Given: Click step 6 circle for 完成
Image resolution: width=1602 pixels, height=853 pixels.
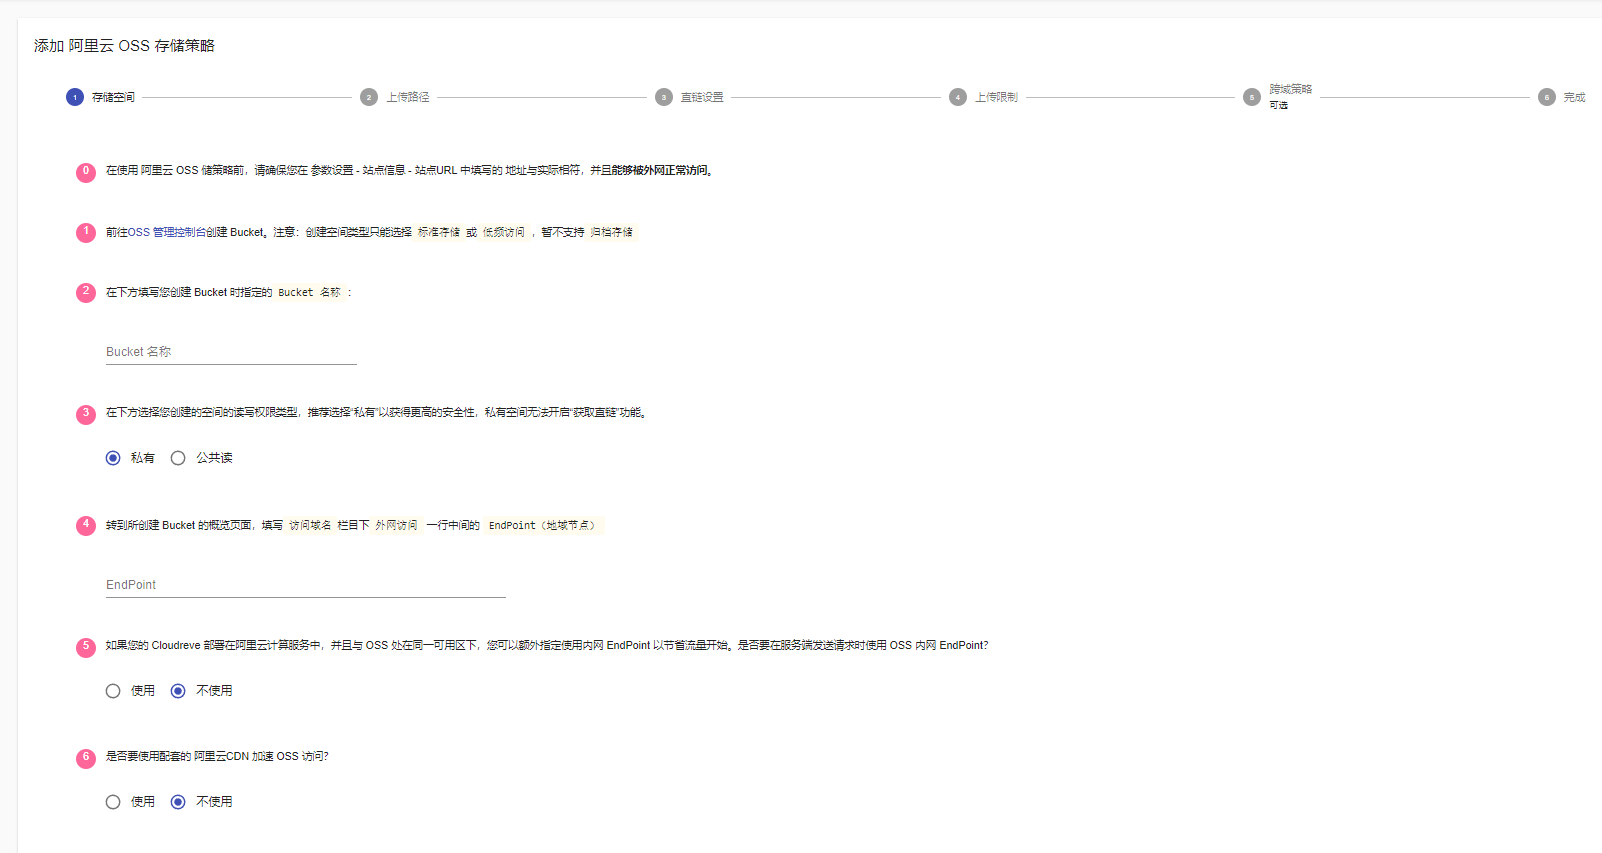Looking at the screenshot, I should pyautogui.click(x=1547, y=97).
